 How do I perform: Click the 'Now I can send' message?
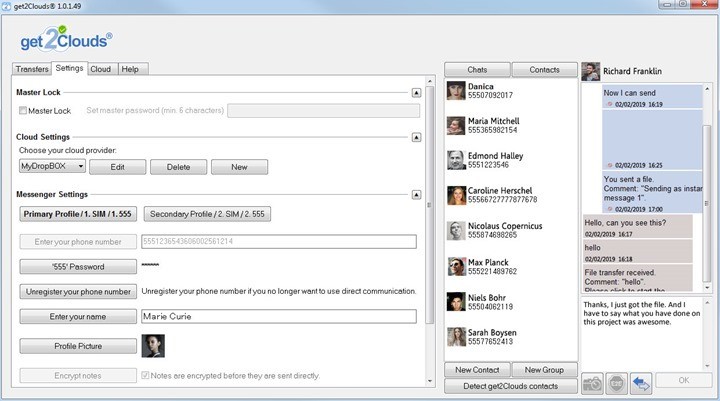pyautogui.click(x=652, y=97)
